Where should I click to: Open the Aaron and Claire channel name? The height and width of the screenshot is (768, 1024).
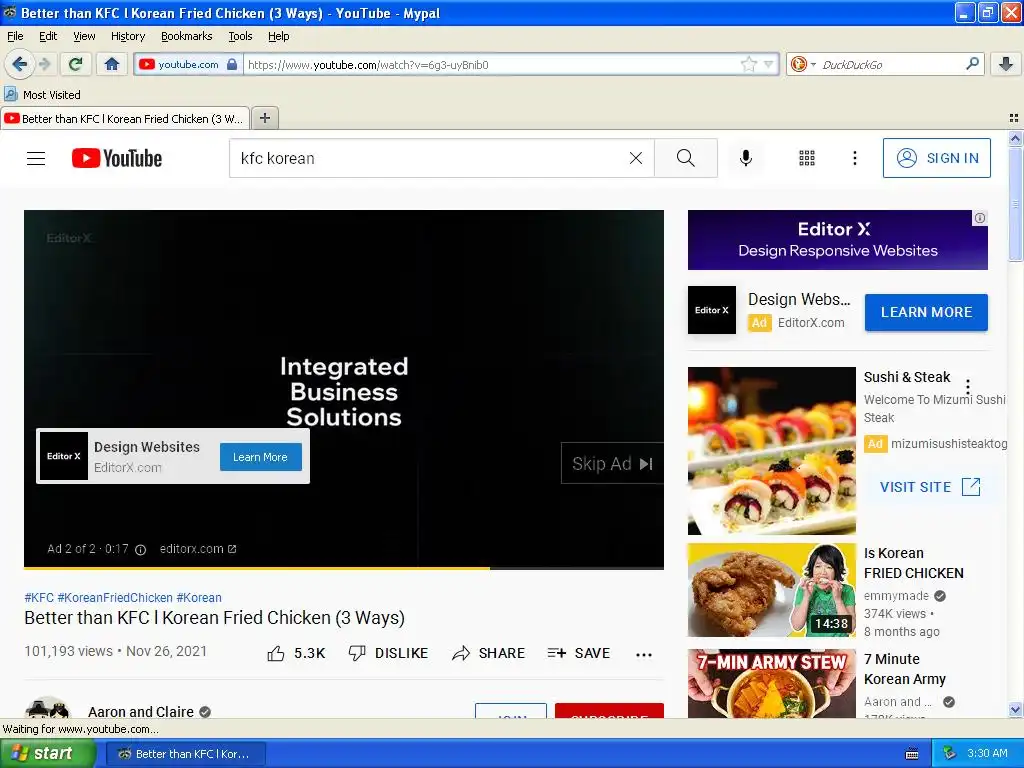click(141, 712)
